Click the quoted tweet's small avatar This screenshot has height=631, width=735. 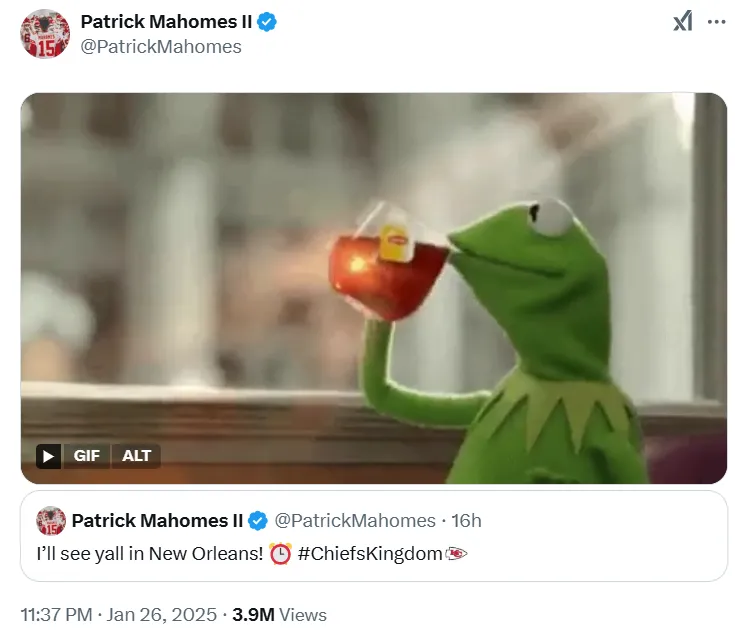pyautogui.click(x=51, y=521)
